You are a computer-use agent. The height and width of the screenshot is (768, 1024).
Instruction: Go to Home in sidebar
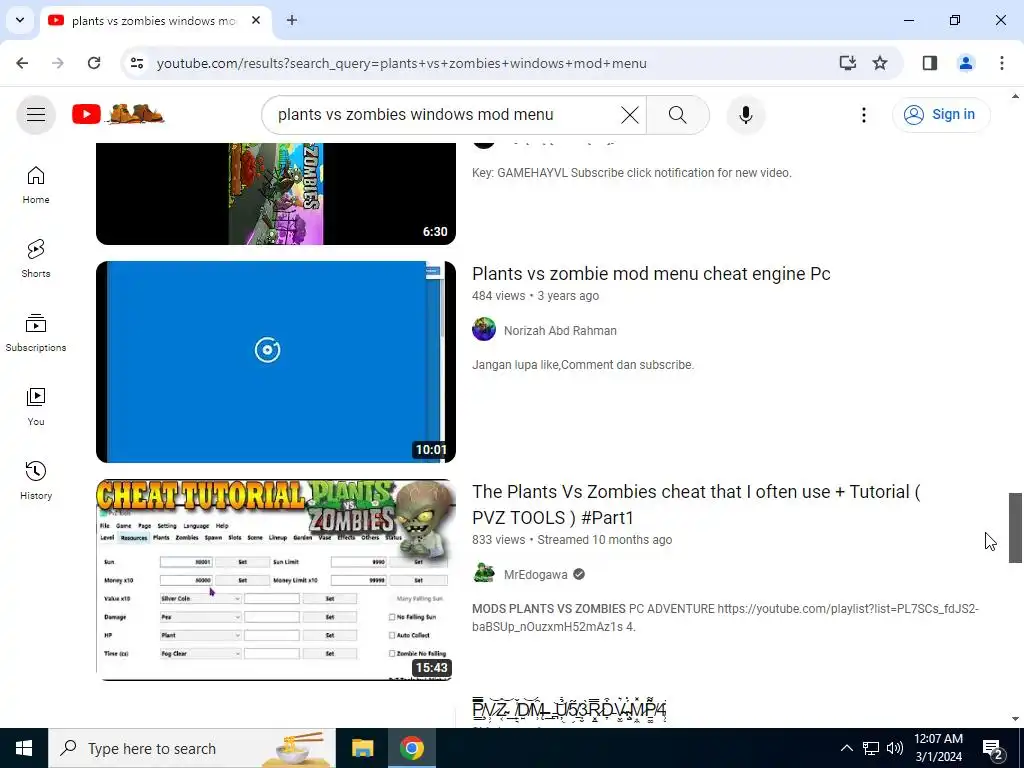coord(36,185)
